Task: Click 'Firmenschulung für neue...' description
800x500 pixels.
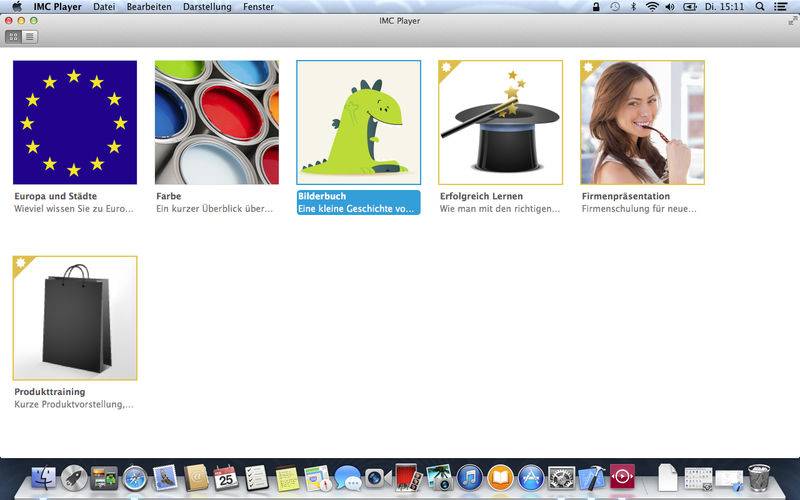Action: [x=639, y=209]
